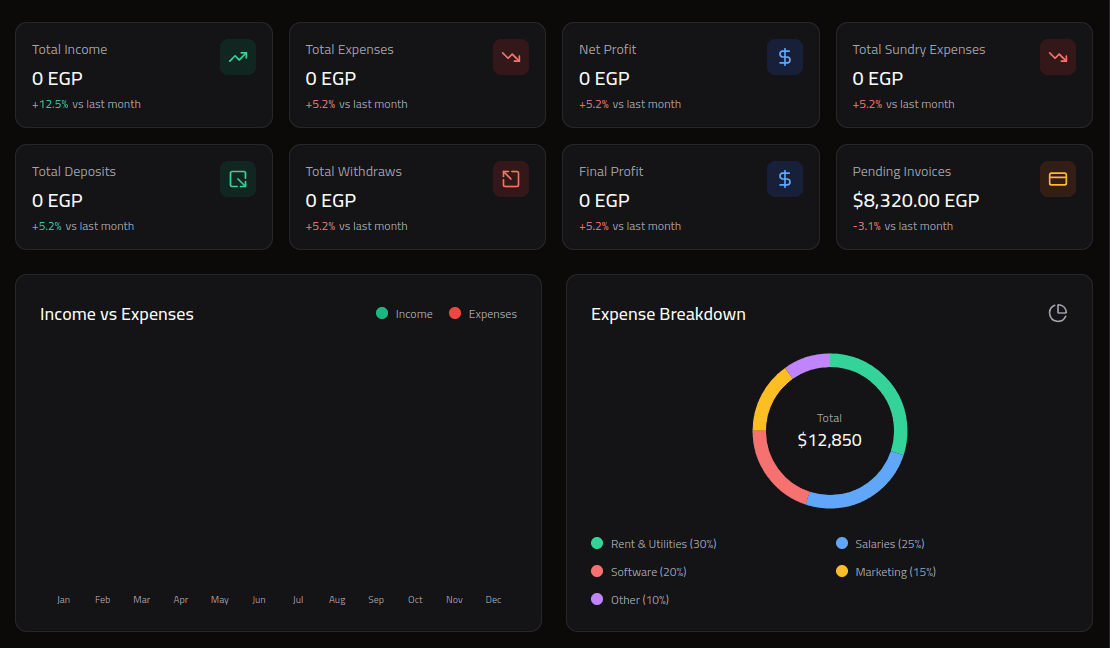Open the Pending Invoices card
The width and height of the screenshot is (1110, 648).
tap(964, 197)
